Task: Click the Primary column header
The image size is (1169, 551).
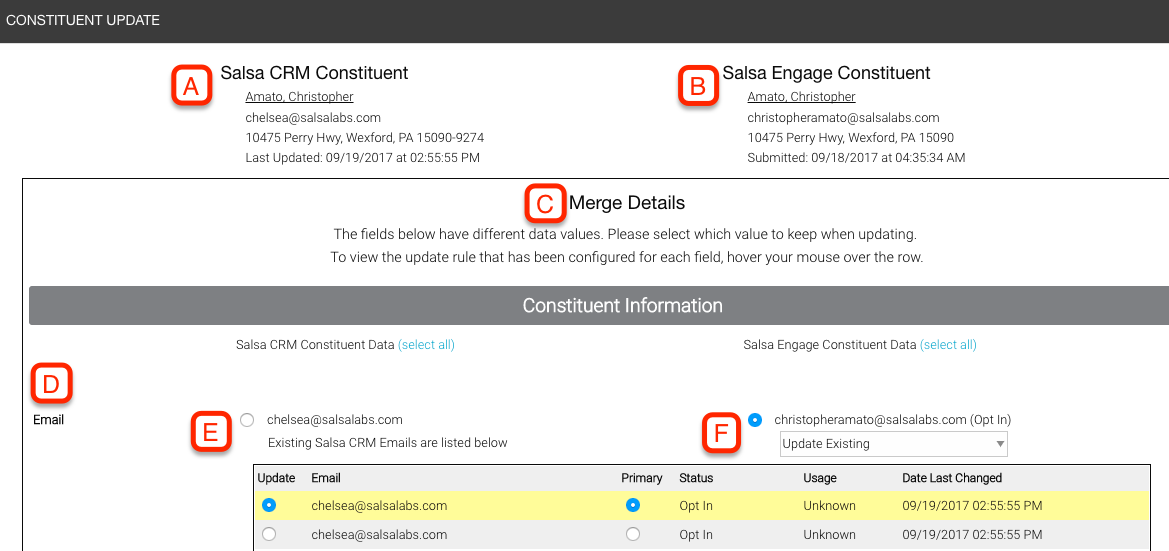Action: point(642,478)
